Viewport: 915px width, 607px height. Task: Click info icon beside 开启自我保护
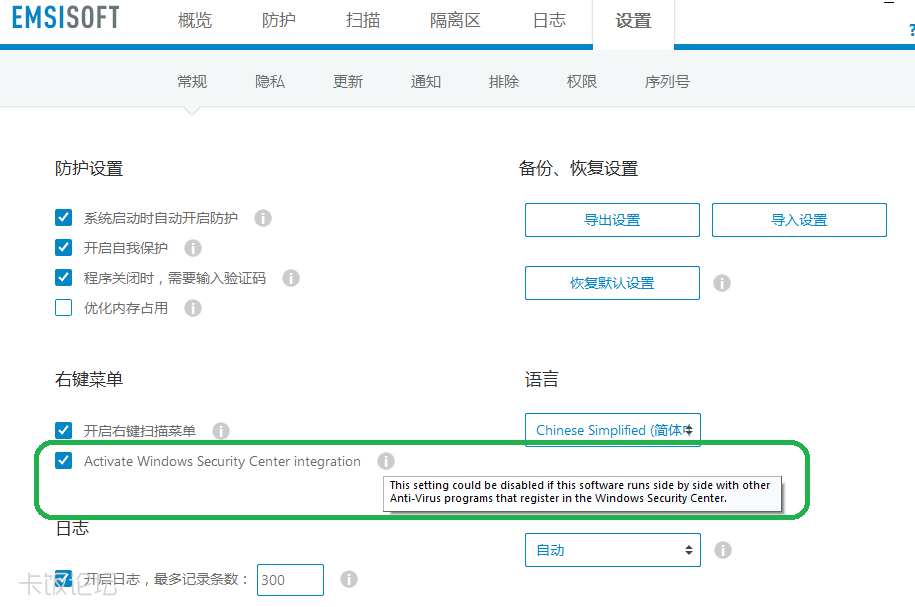193,248
